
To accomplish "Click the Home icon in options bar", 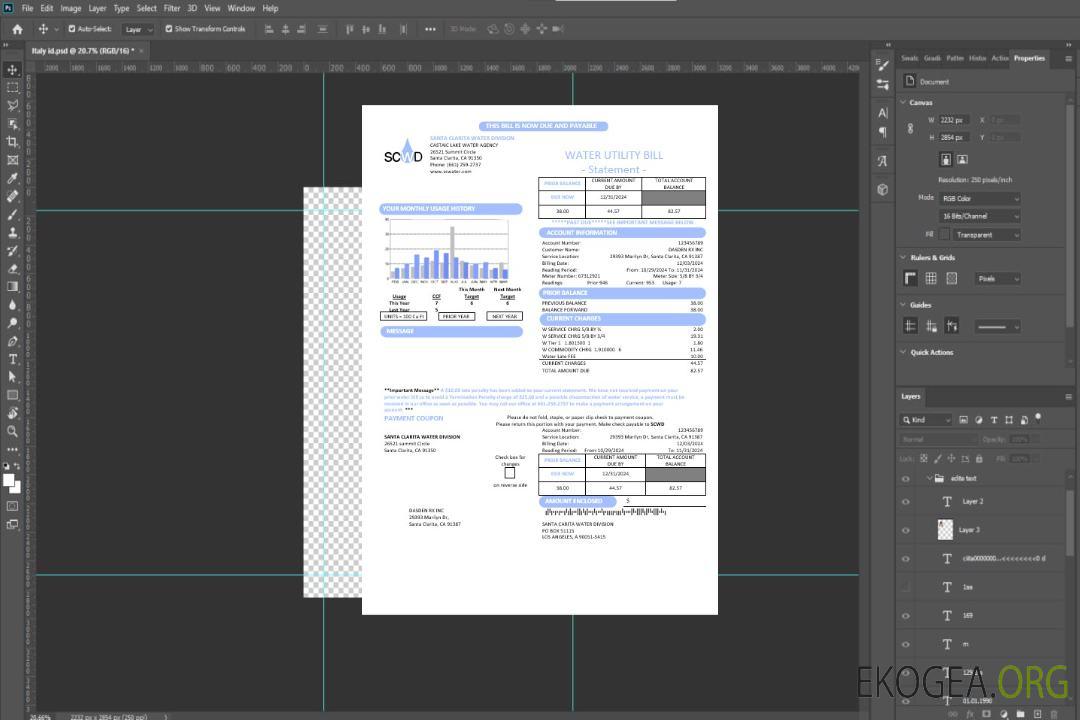I will (17, 29).
